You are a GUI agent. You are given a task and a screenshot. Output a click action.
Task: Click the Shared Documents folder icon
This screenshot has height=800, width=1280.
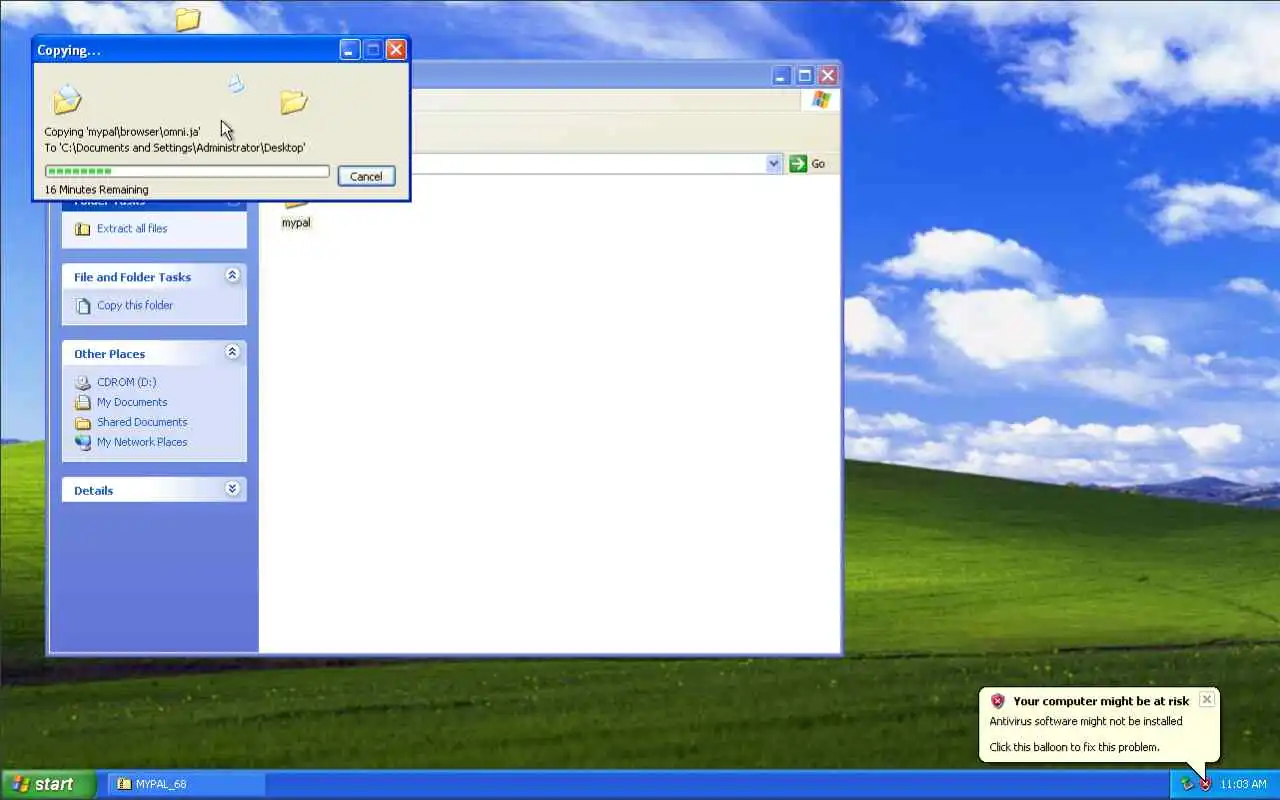pos(83,422)
